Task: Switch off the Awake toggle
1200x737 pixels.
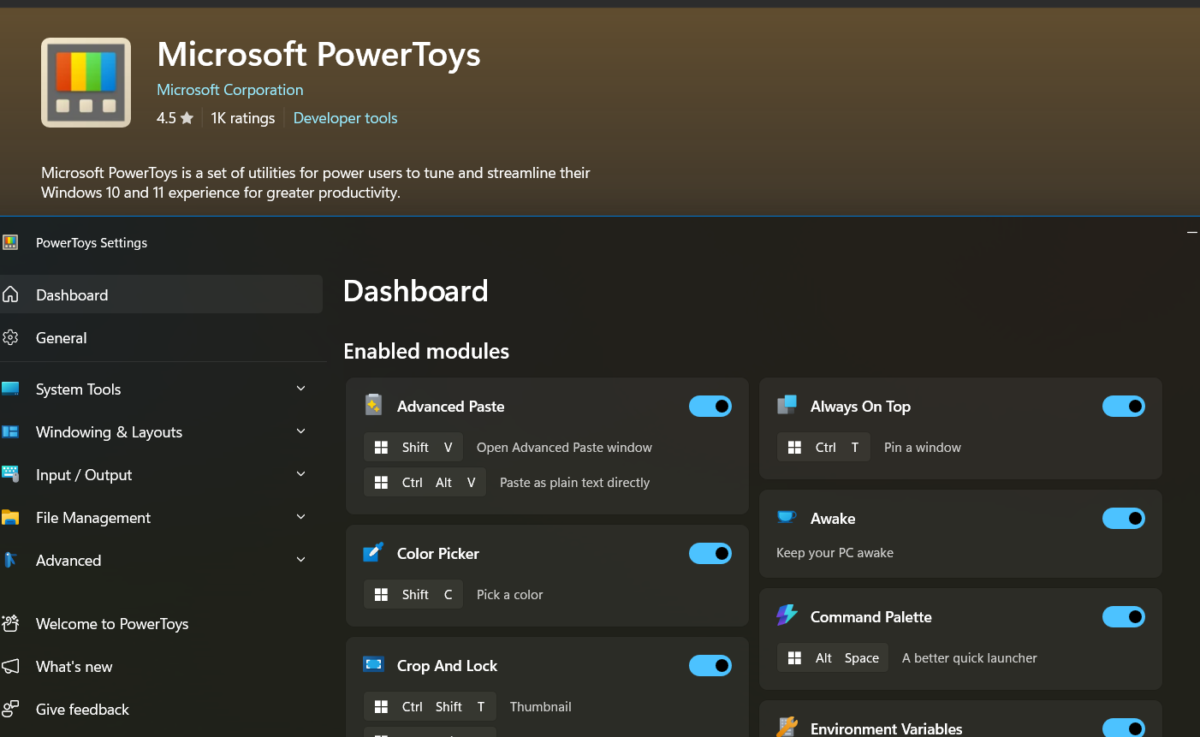Action: 1124,518
